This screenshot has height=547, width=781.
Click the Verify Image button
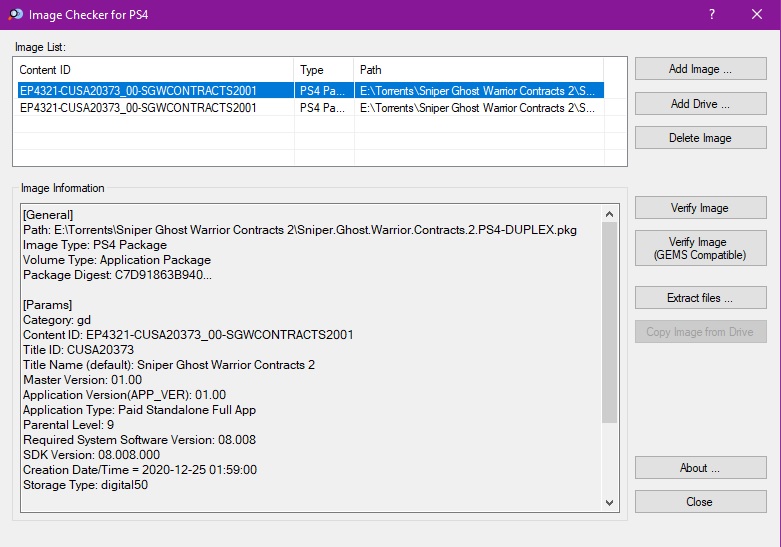[700, 207]
